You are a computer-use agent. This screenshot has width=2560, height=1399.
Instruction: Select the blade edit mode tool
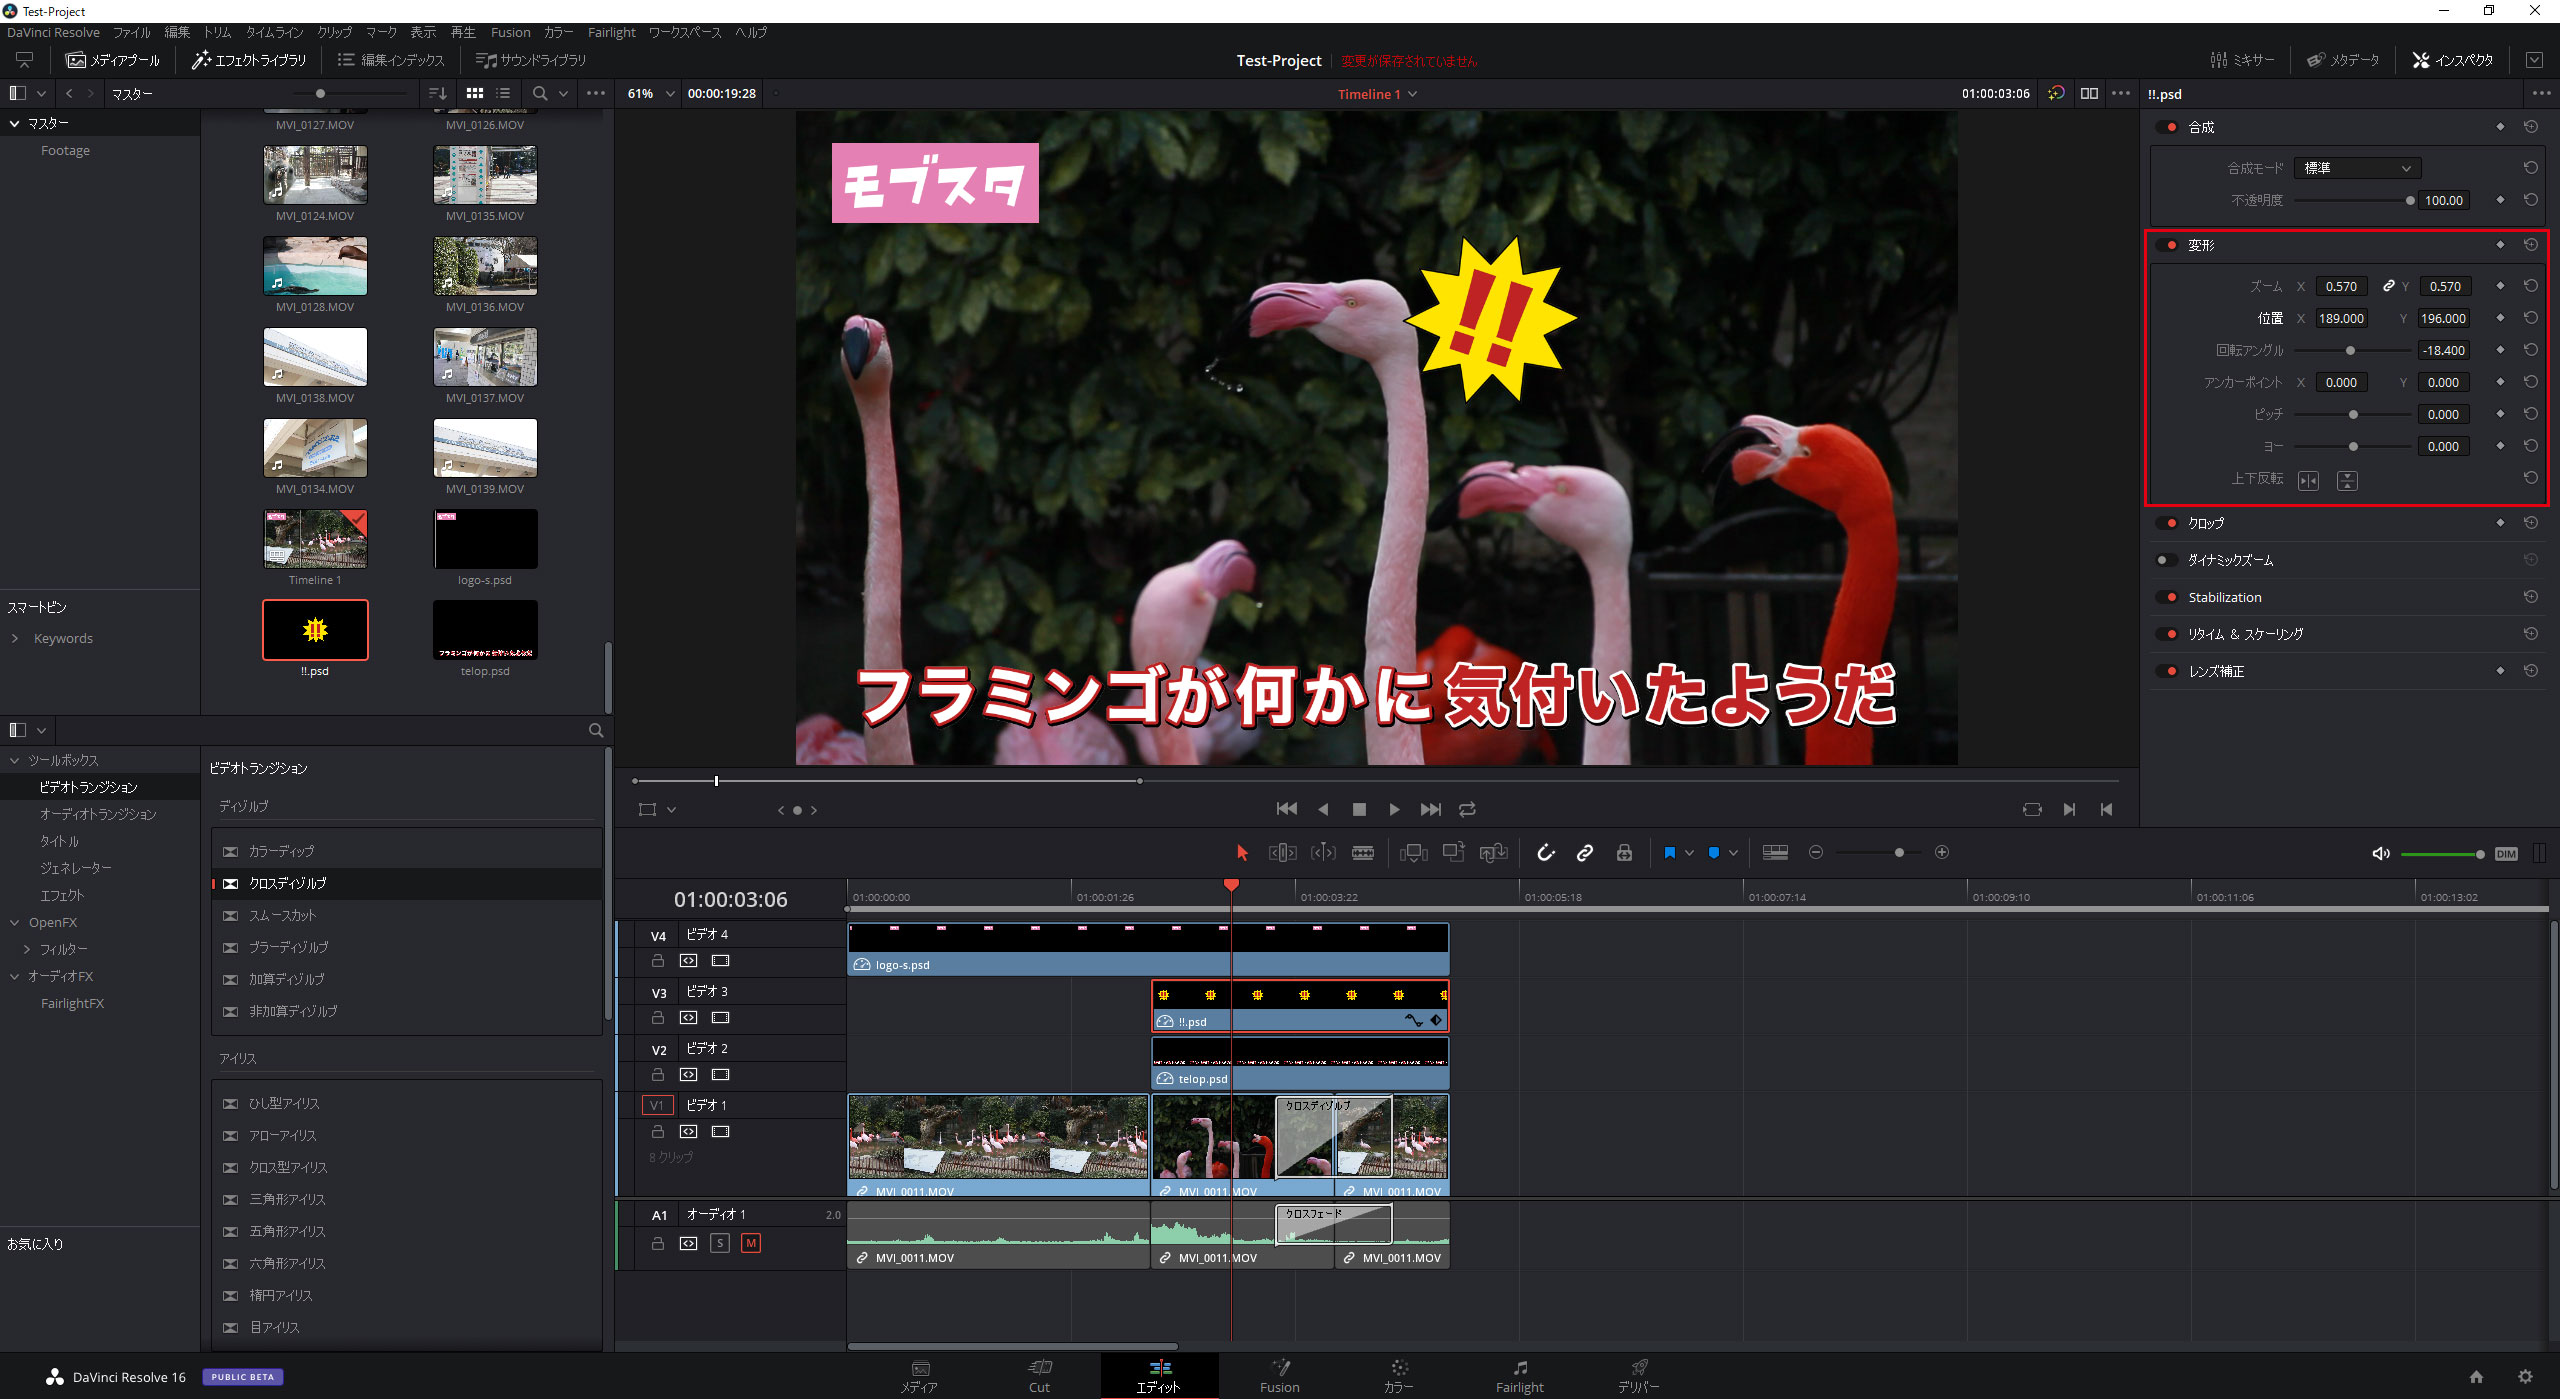[1362, 853]
